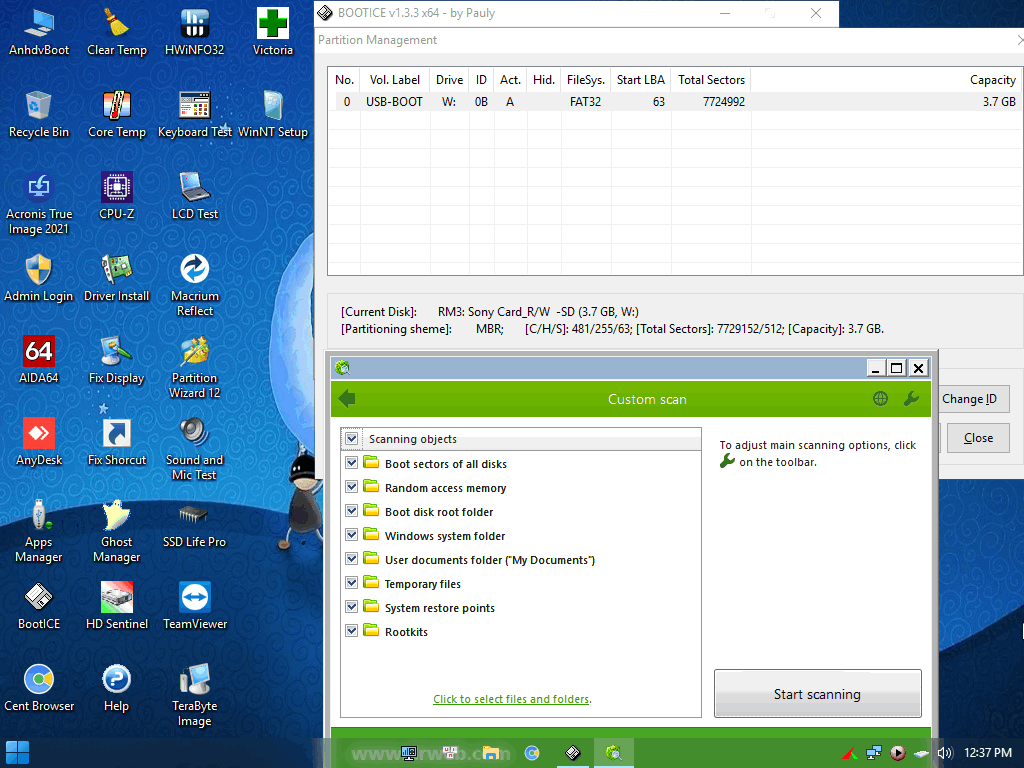Open the AnhdvBoot desktop icon
The width and height of the screenshot is (1024, 768).
(39, 33)
